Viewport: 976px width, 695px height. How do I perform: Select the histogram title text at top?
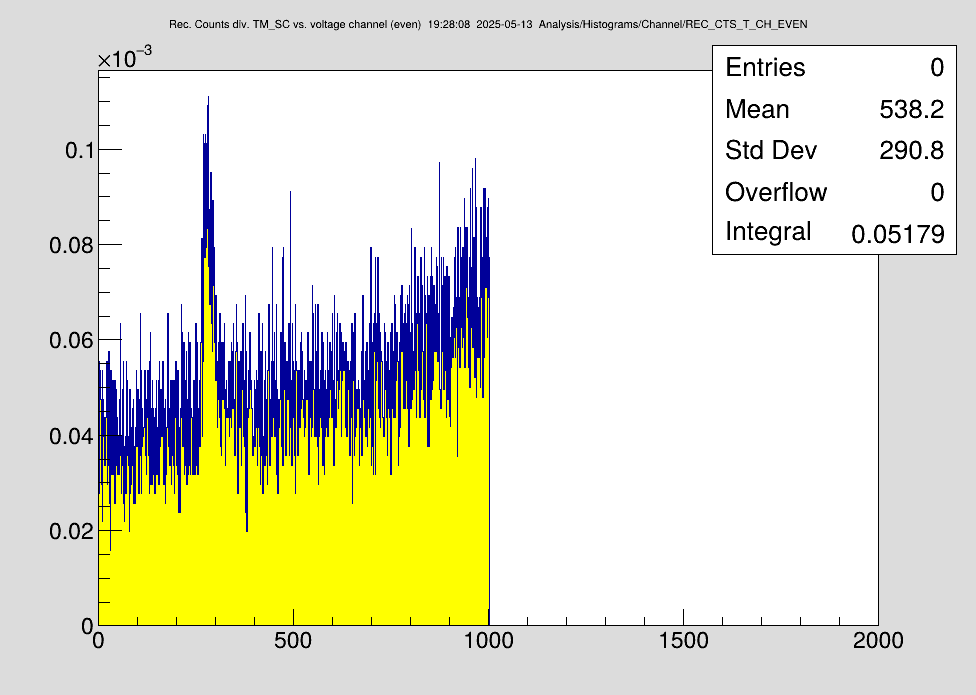click(x=488, y=24)
